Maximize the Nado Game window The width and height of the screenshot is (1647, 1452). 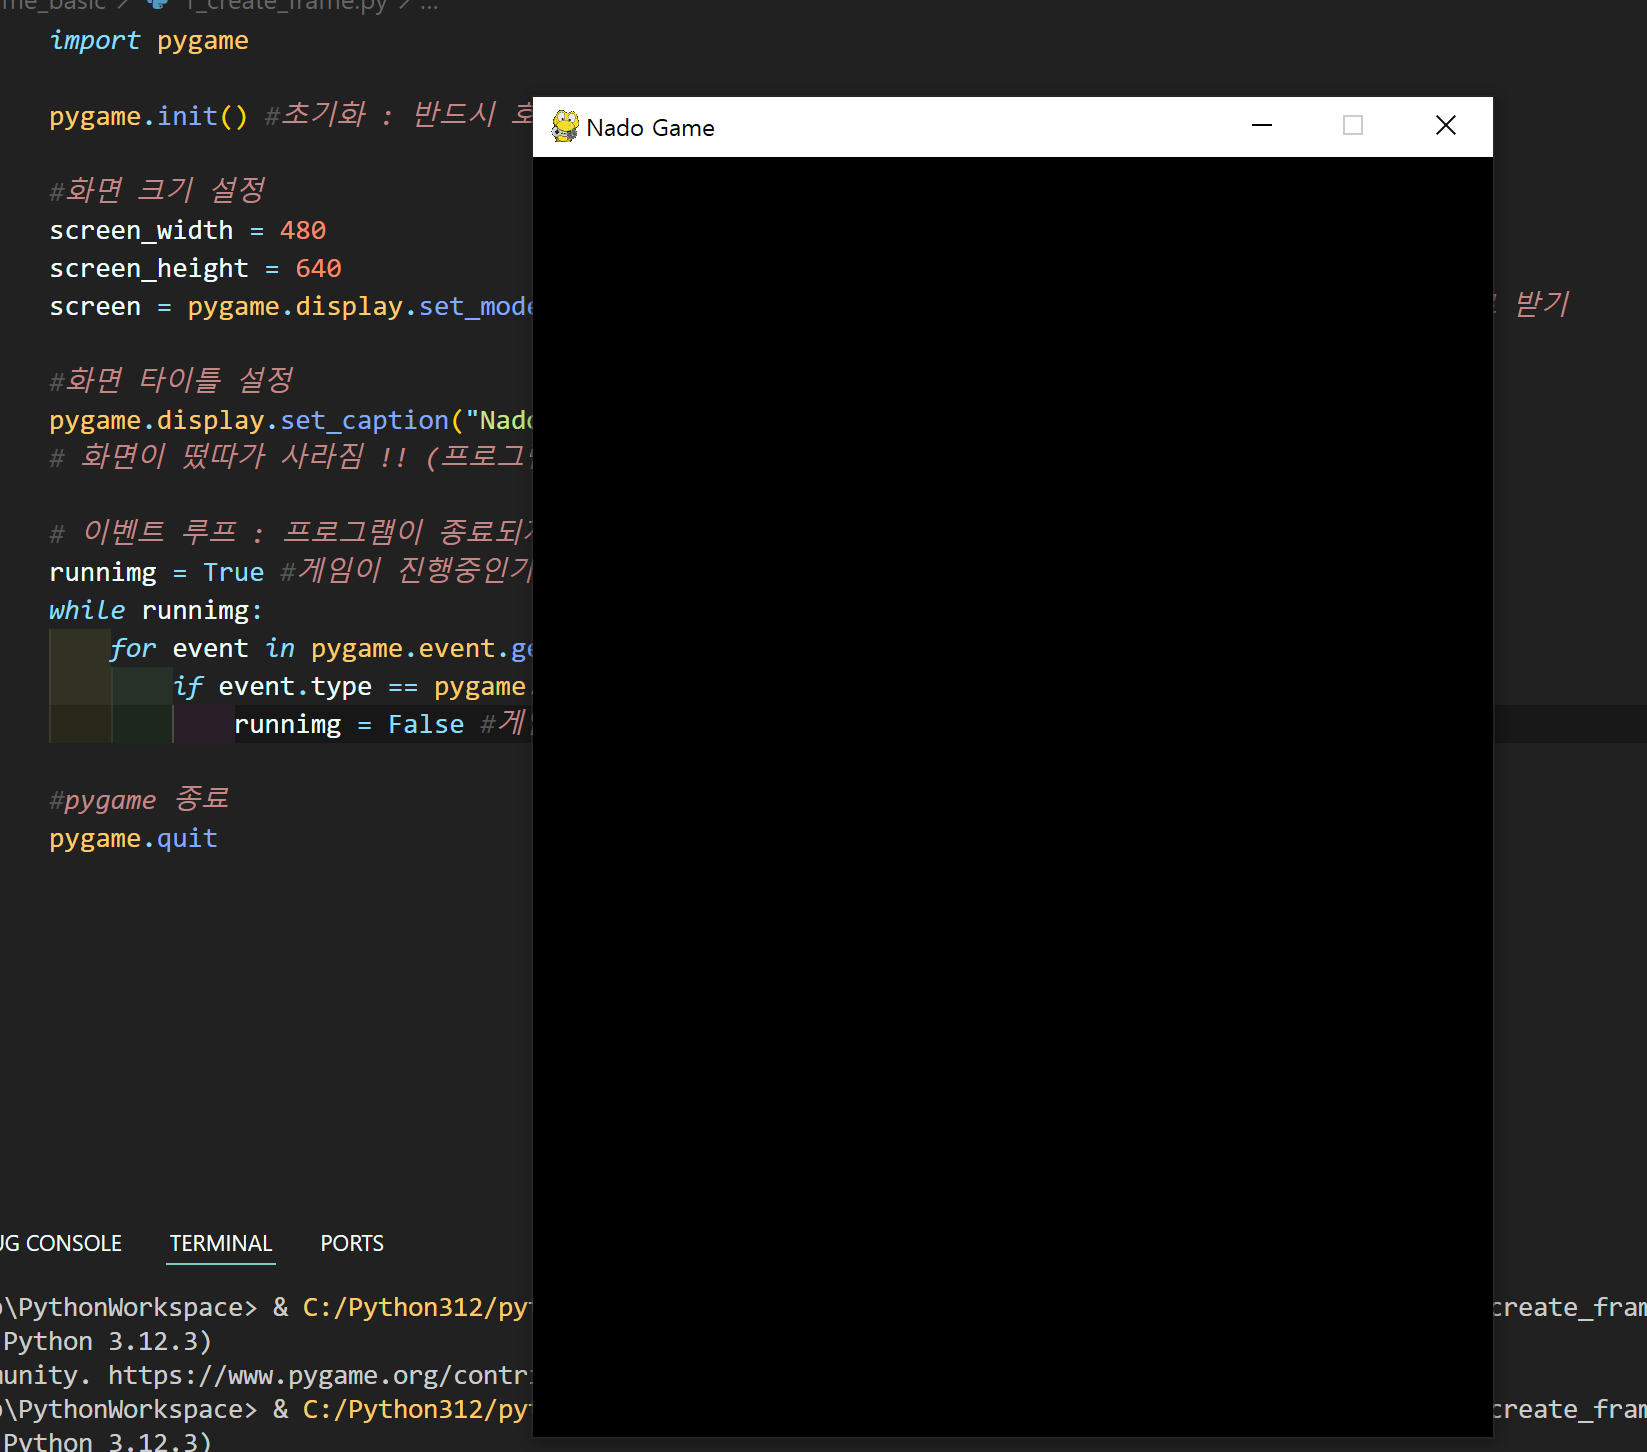click(1353, 126)
